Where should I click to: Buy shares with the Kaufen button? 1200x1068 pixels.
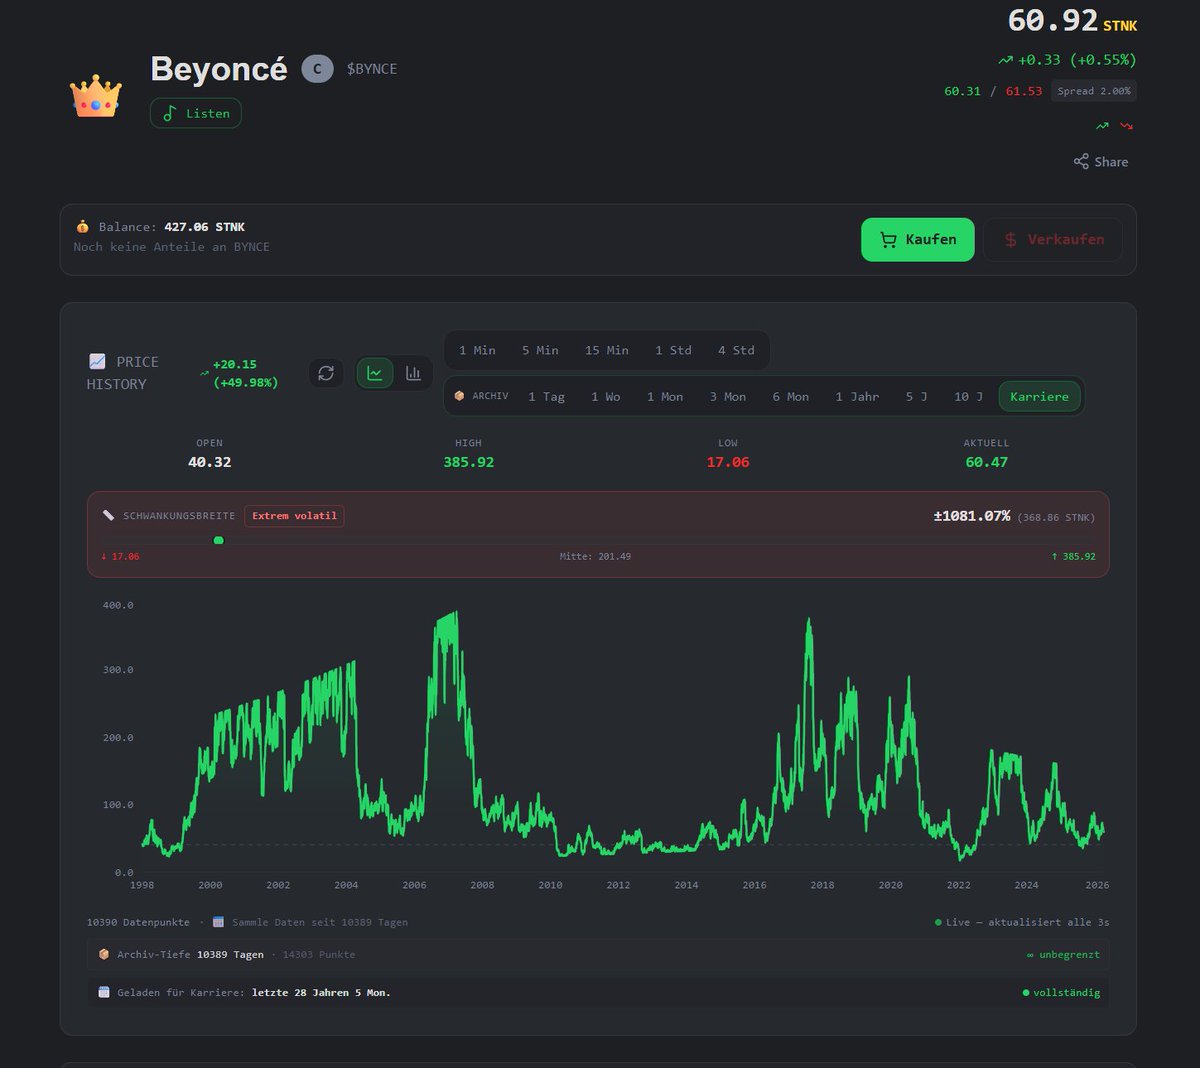pyautogui.click(x=918, y=240)
